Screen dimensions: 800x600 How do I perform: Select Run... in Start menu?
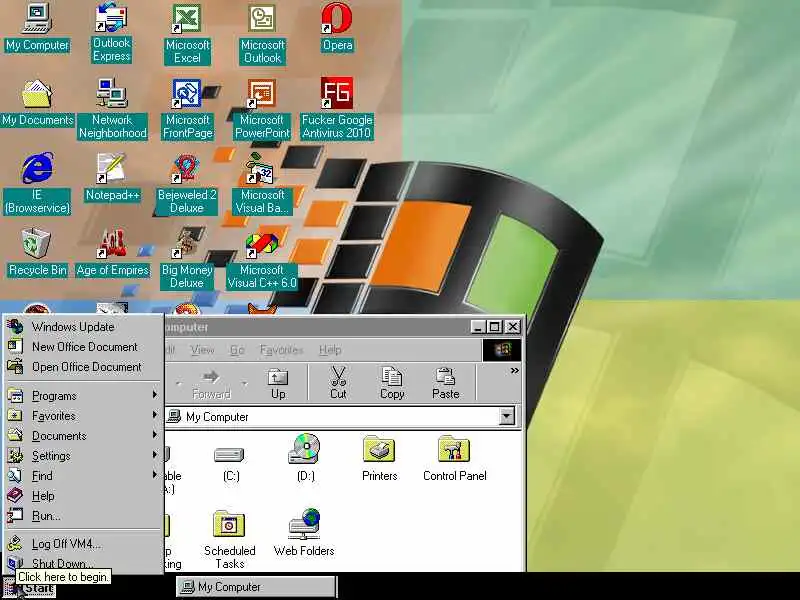82,515
